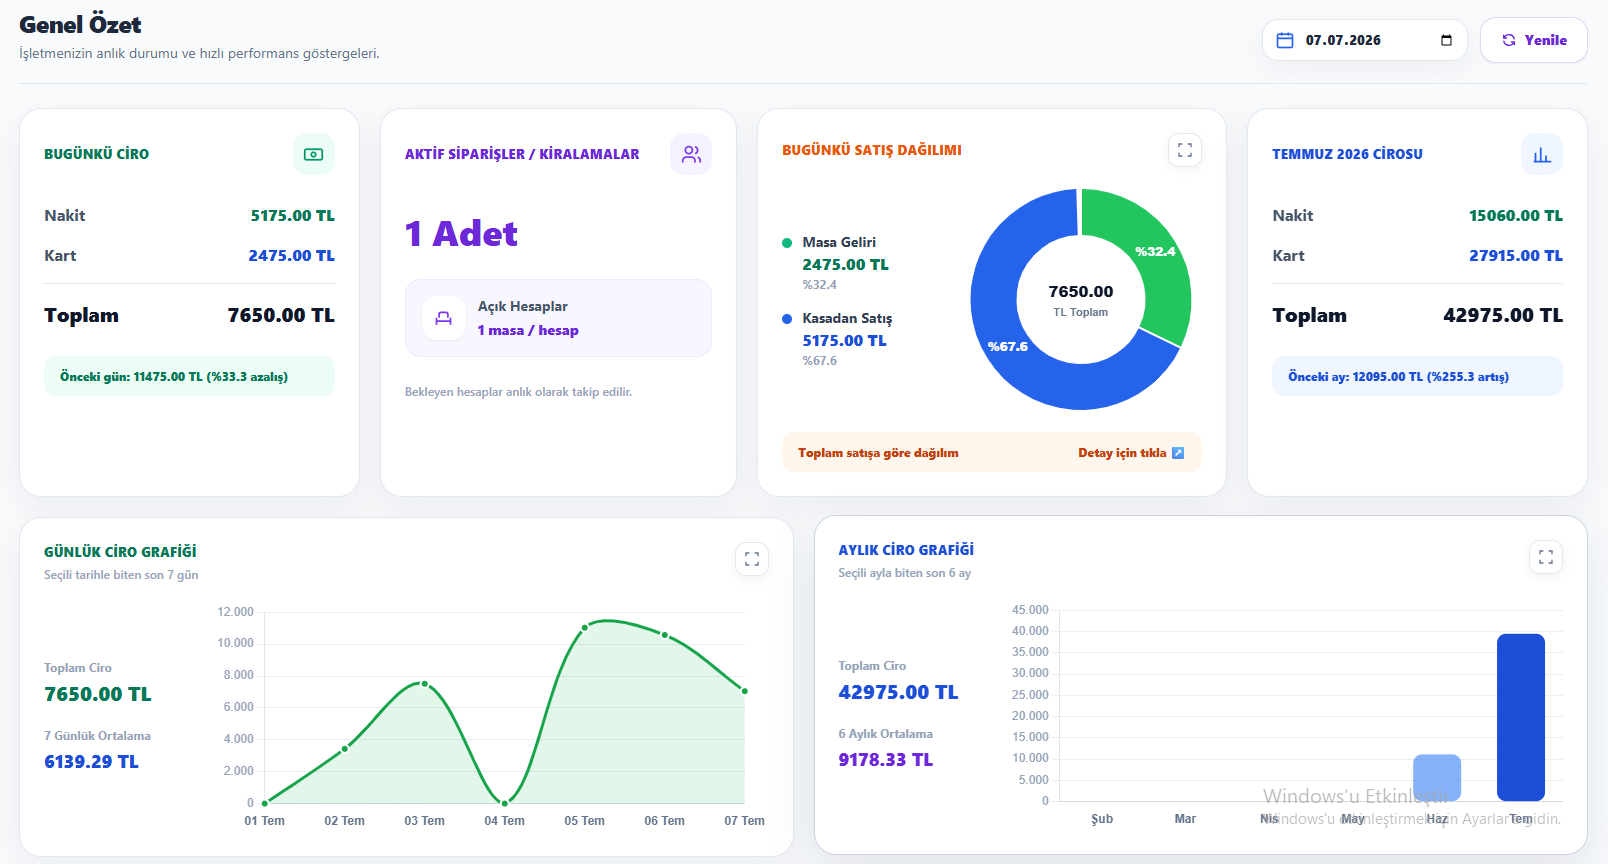Viewport: 1608px width, 864px height.
Task: Click the '9178.33 TL' 6-month average value
Action: click(x=885, y=760)
